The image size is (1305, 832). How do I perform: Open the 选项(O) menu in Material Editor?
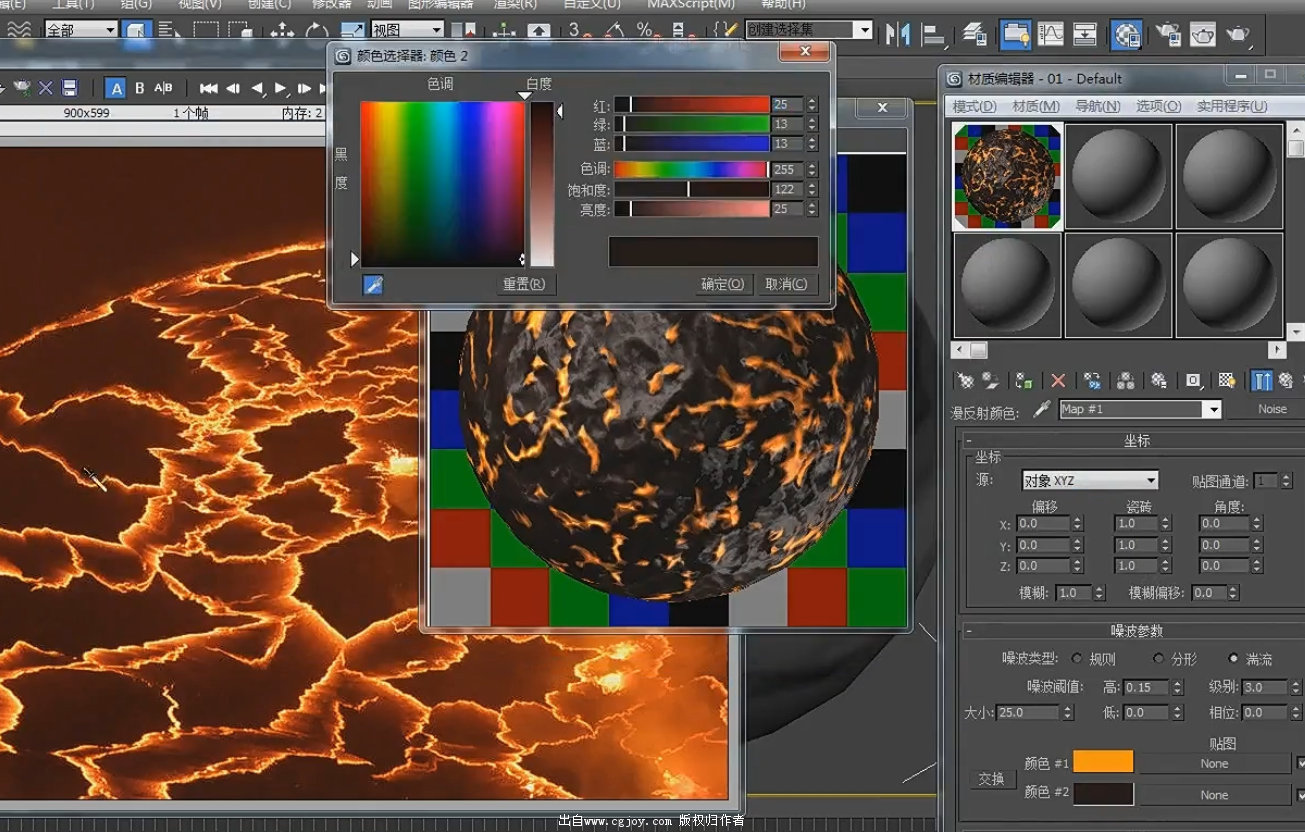1158,106
